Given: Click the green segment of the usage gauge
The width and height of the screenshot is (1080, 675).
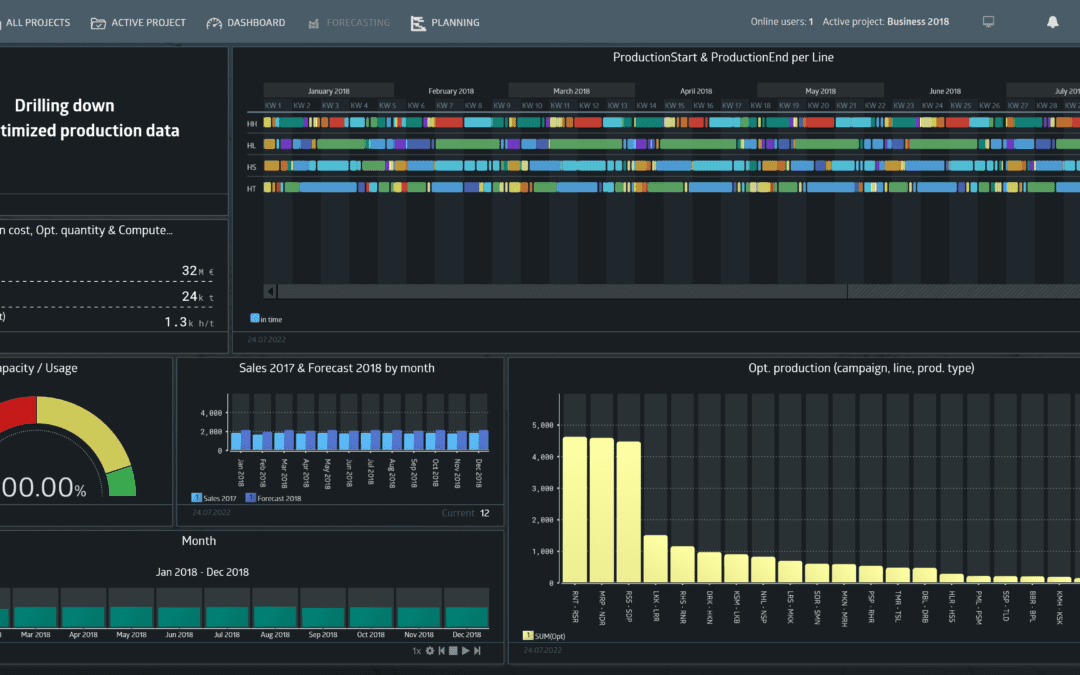Looking at the screenshot, I should [x=122, y=481].
